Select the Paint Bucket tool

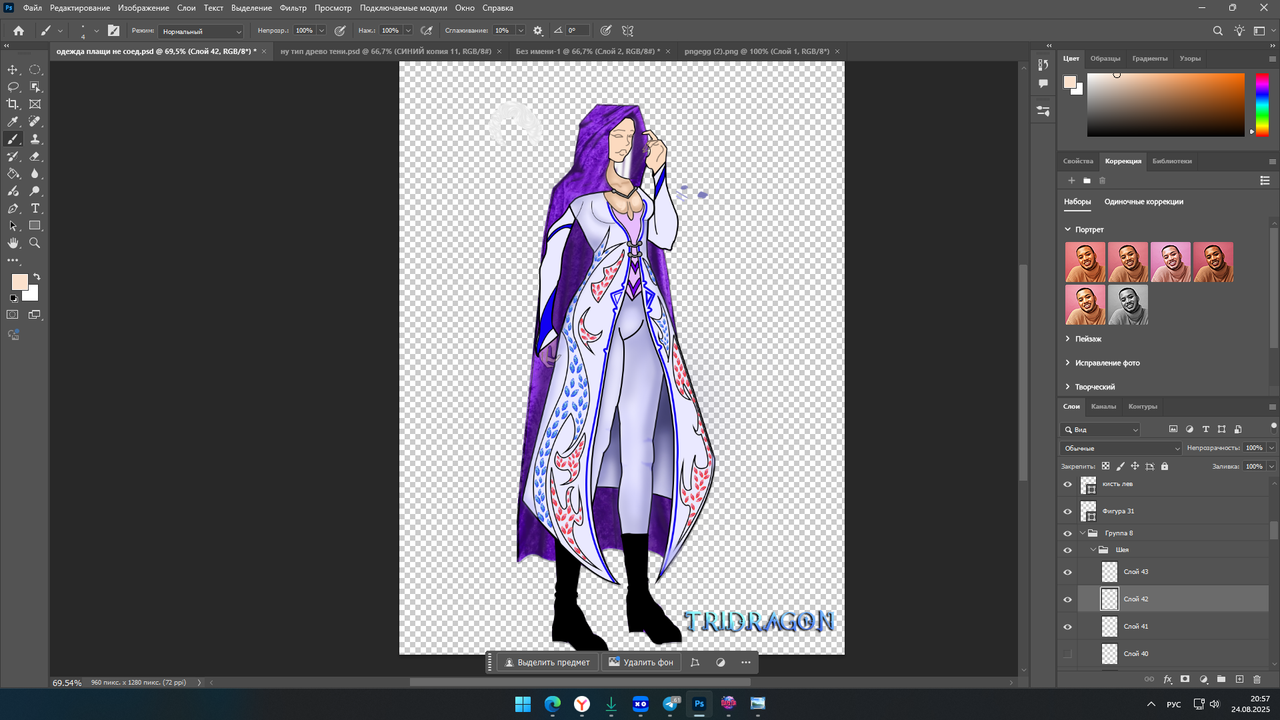tap(13, 173)
